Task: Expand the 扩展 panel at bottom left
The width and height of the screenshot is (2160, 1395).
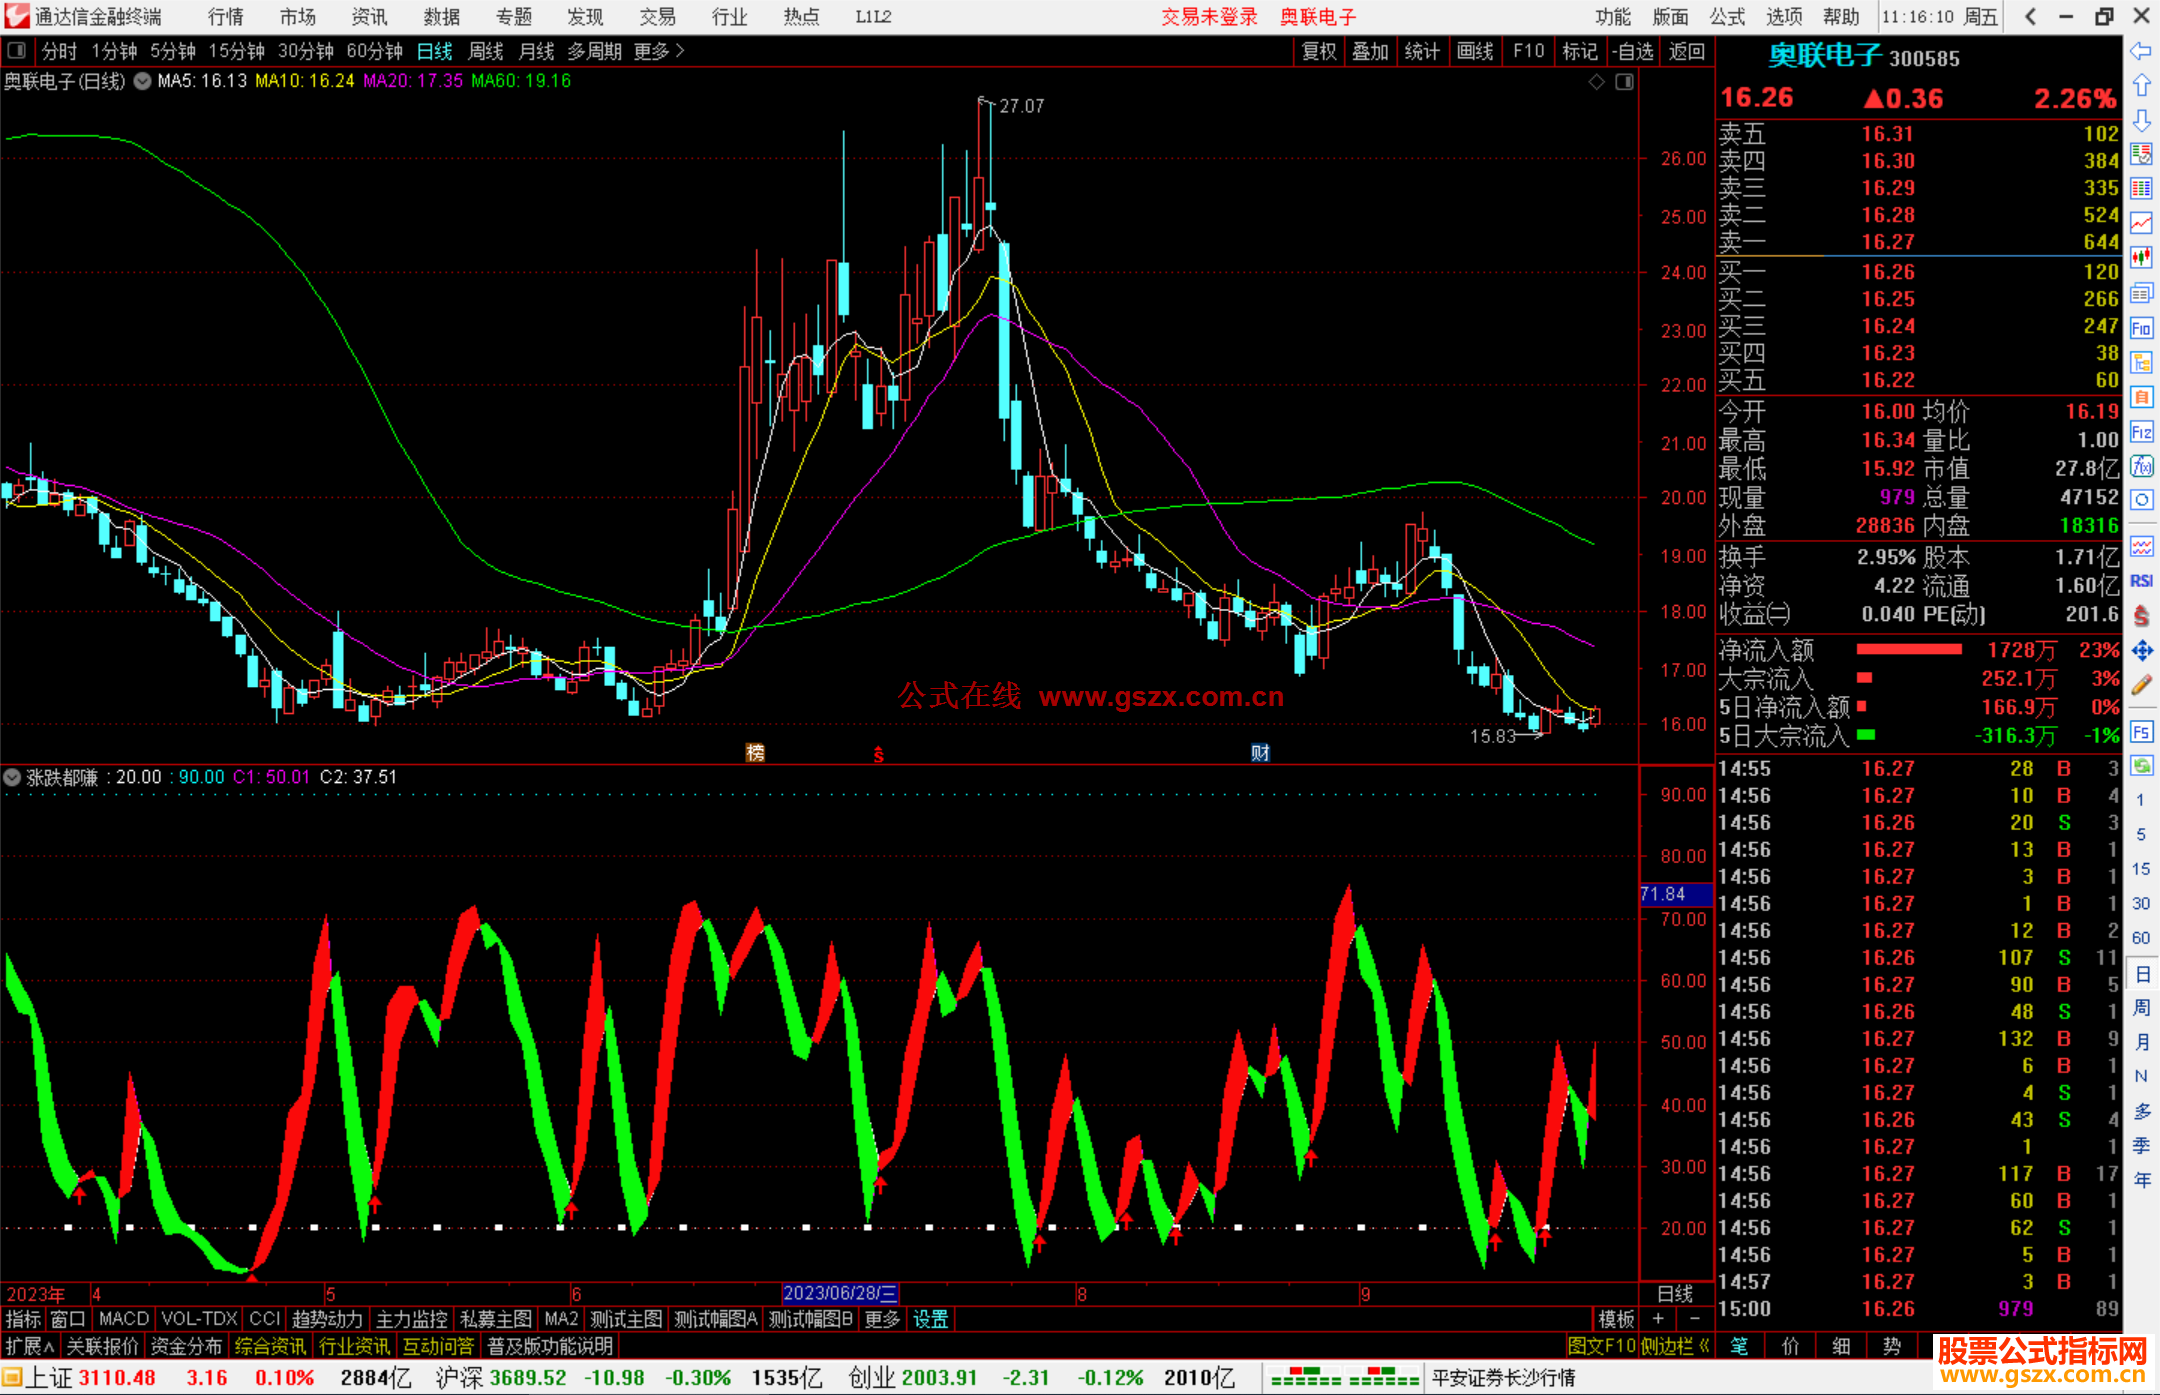Action: tap(30, 1346)
